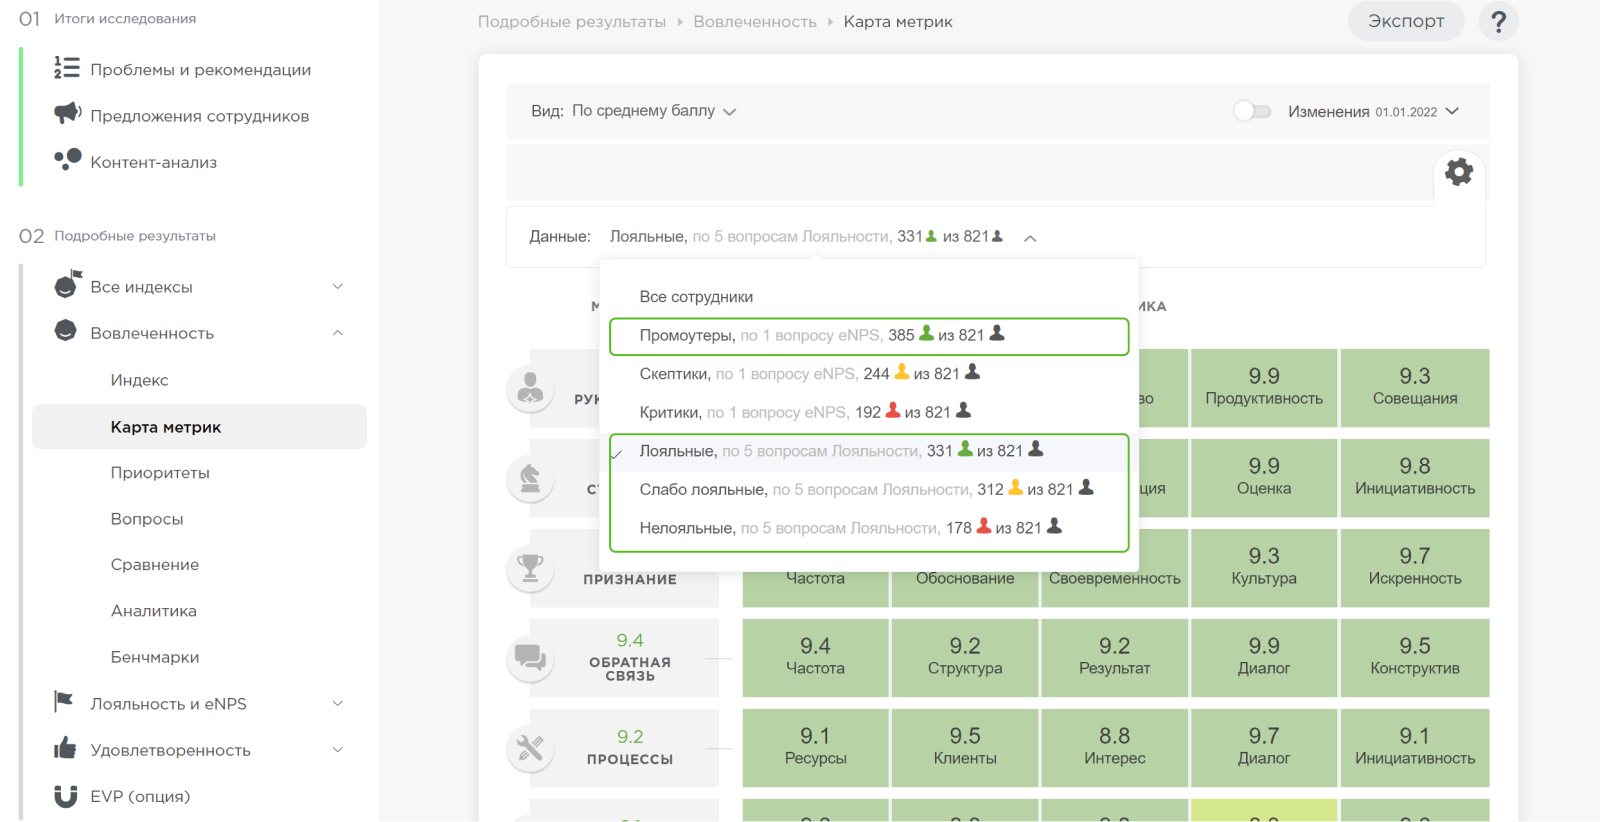Click the Все индексы bomb icon
This screenshot has height=822, width=1600.
click(x=67, y=284)
